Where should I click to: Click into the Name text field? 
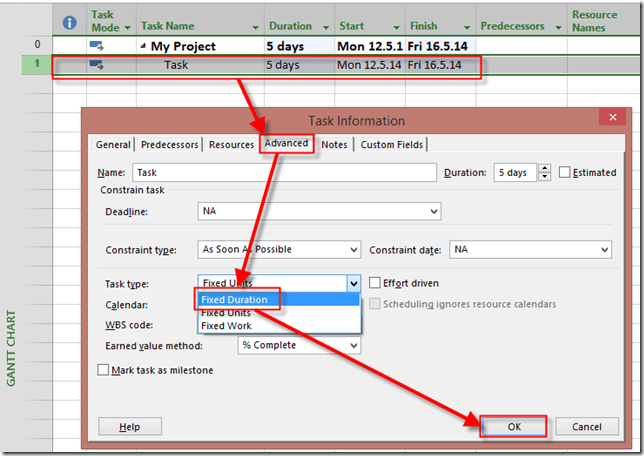point(286,172)
